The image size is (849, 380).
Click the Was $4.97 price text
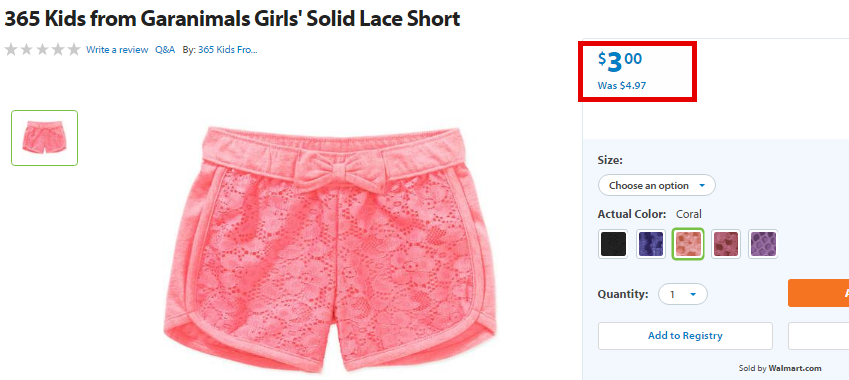622,86
